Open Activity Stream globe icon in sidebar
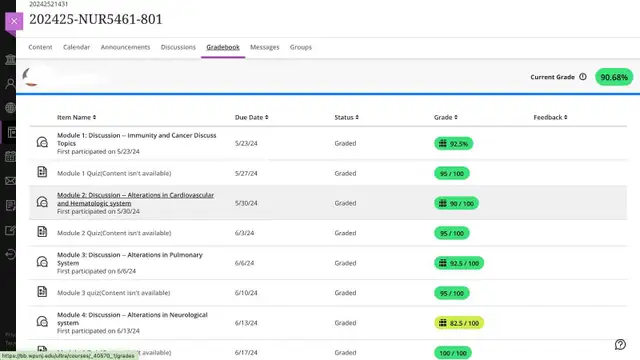 pyautogui.click(x=10, y=108)
